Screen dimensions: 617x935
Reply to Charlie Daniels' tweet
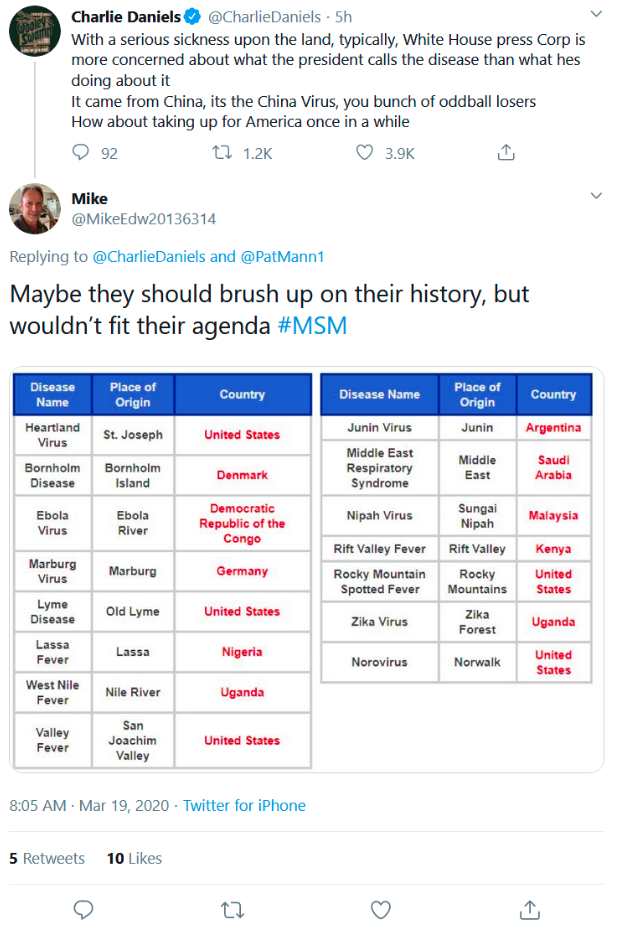click(x=80, y=153)
